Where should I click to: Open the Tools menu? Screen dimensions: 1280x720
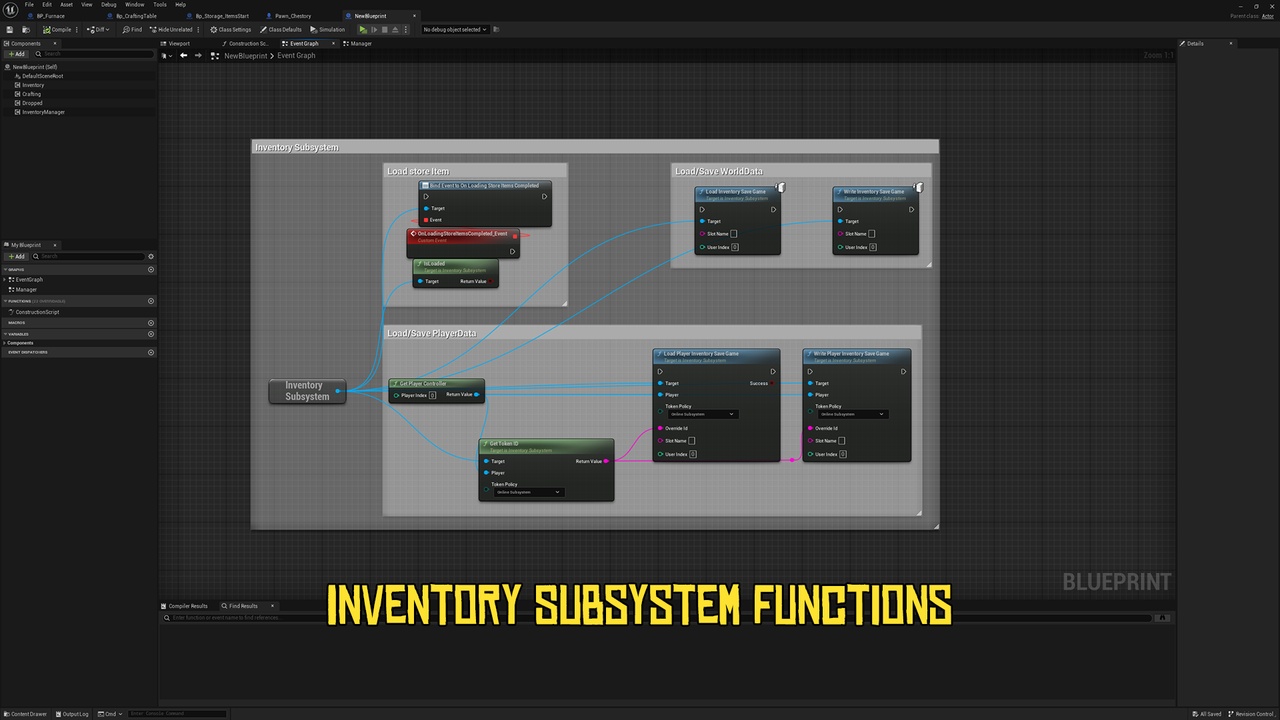(160, 4)
